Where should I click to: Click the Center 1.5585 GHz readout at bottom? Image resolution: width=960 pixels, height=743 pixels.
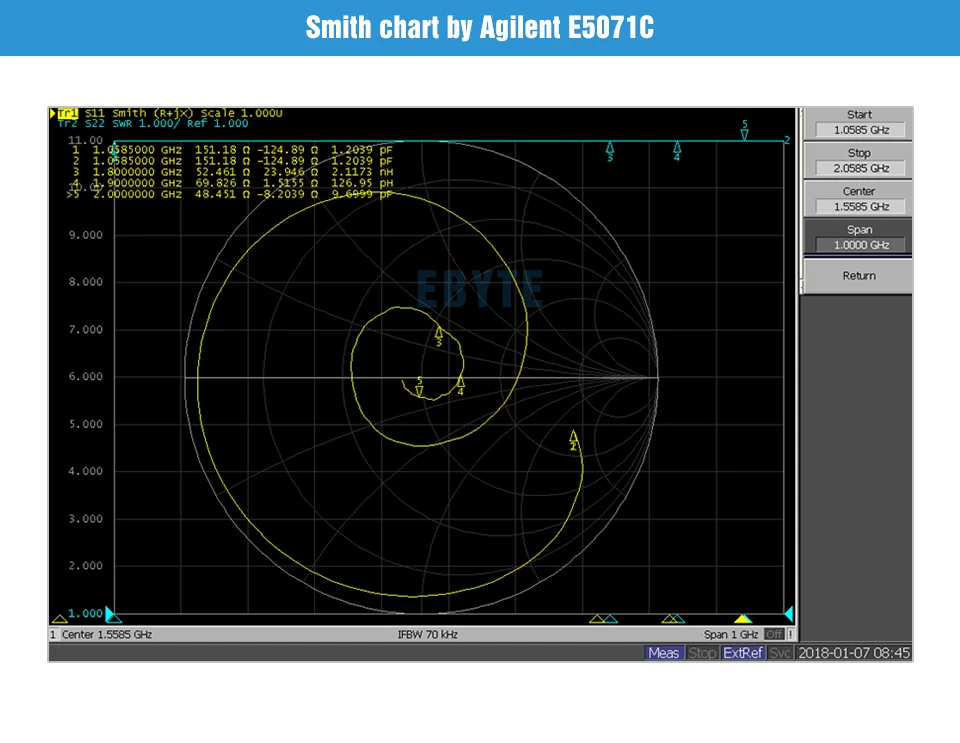107,635
